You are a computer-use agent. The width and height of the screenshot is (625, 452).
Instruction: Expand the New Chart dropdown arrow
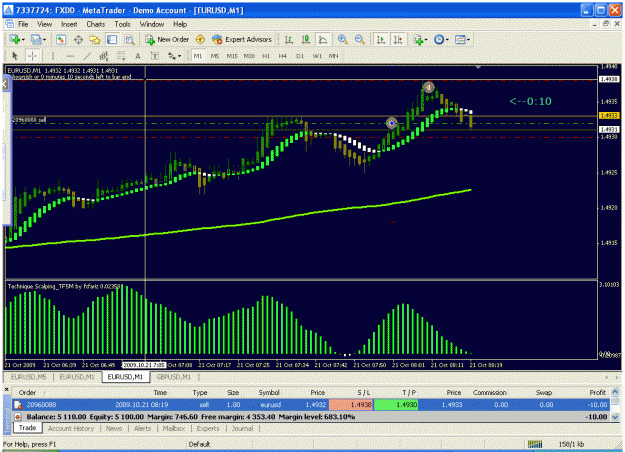click(23, 39)
